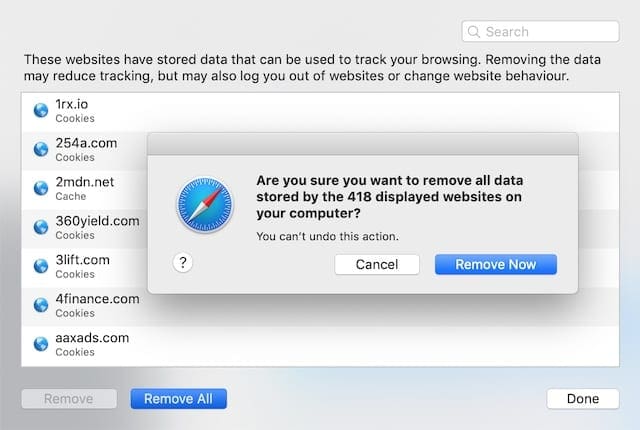The height and width of the screenshot is (430, 640).
Task: Click the globe icon beside 3lift.com
Action: click(41, 266)
